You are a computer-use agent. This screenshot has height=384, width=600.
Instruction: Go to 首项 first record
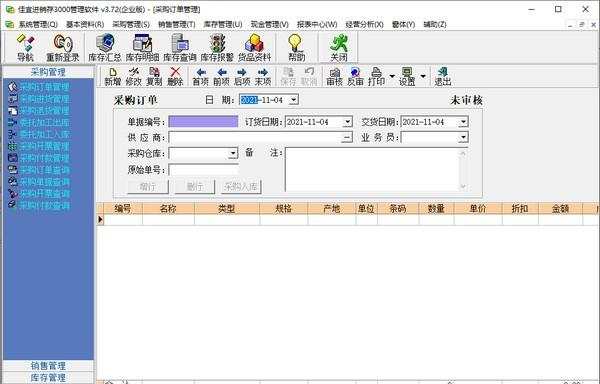201,76
